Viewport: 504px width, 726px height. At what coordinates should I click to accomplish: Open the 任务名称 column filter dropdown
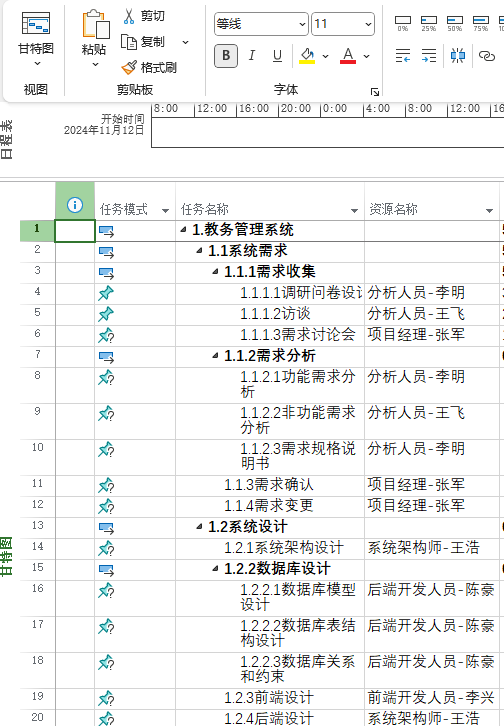(x=355, y=211)
